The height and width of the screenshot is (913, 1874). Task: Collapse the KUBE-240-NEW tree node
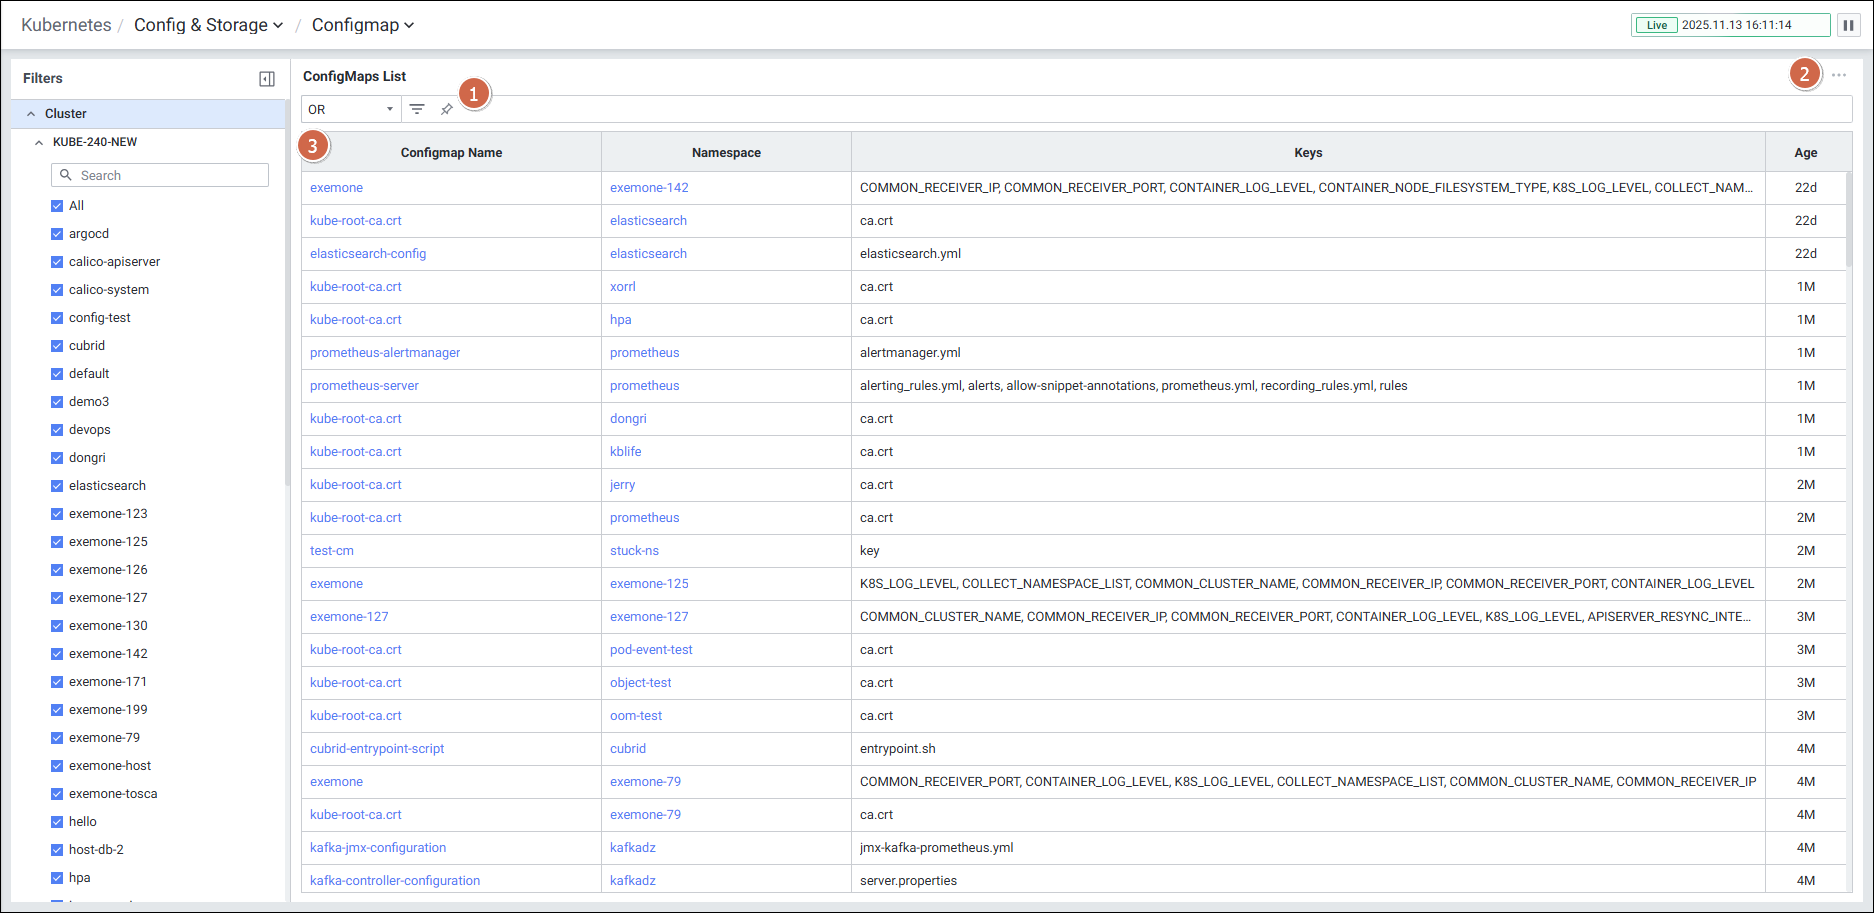pos(39,142)
